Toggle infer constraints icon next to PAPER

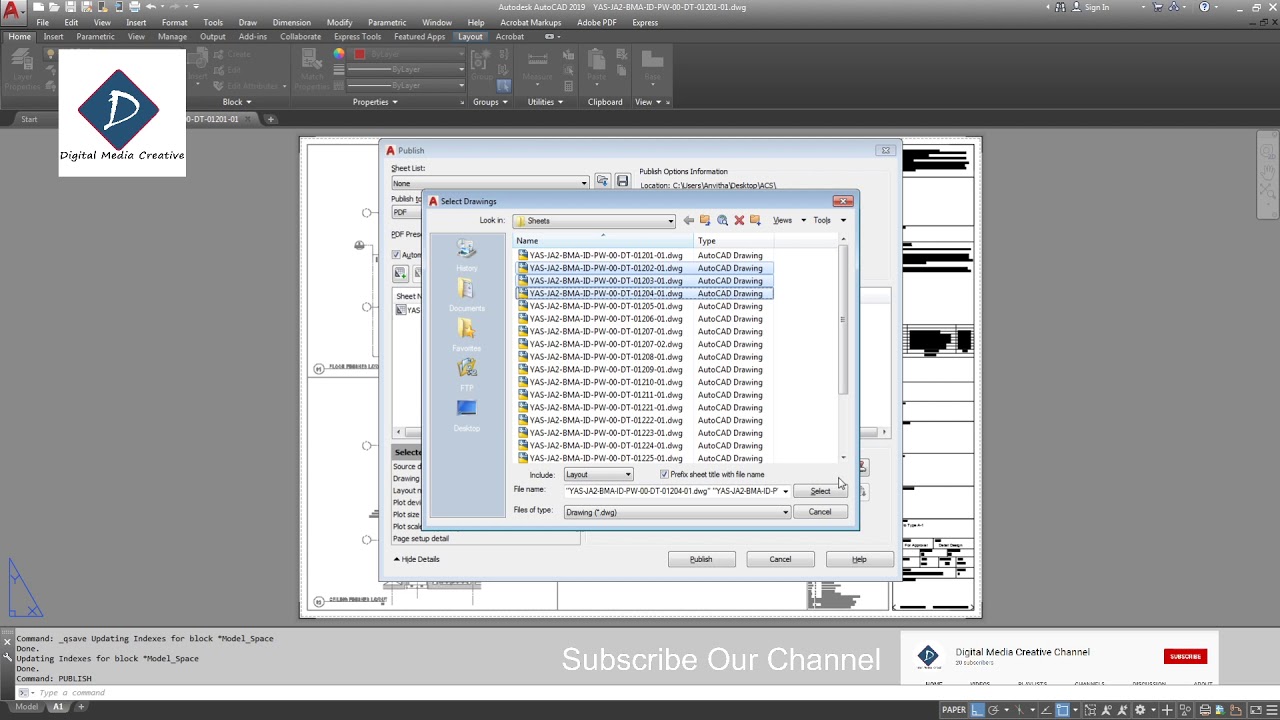(977, 710)
